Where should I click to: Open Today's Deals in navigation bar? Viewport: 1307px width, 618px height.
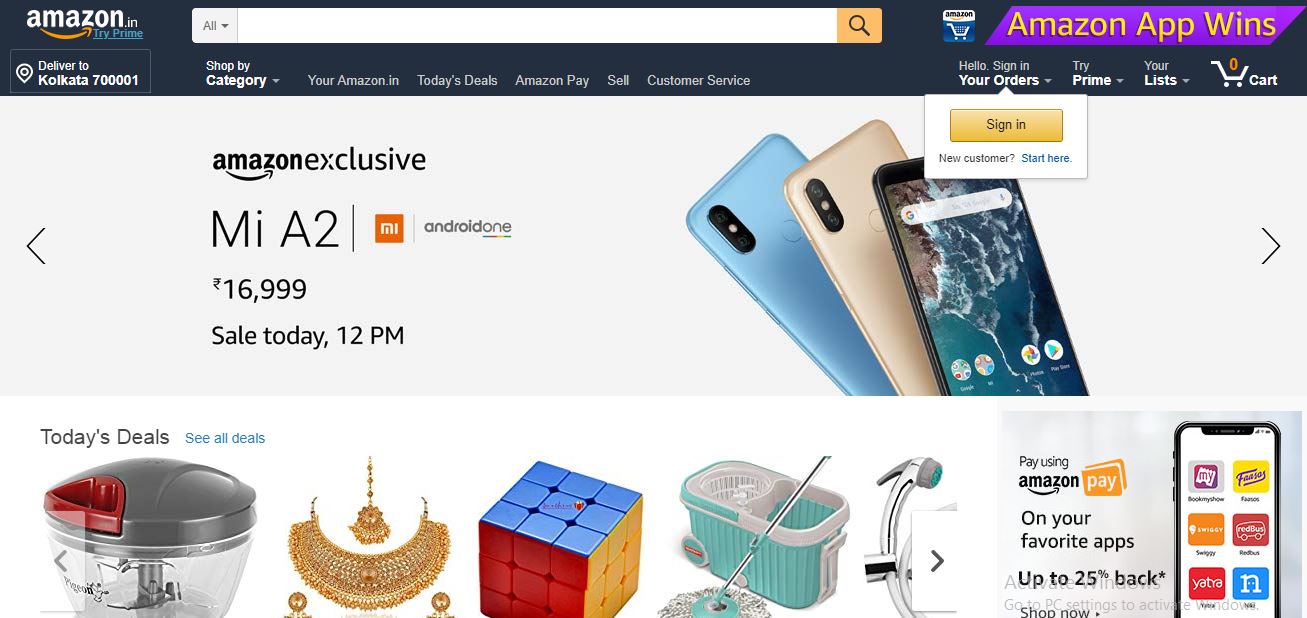click(x=457, y=80)
